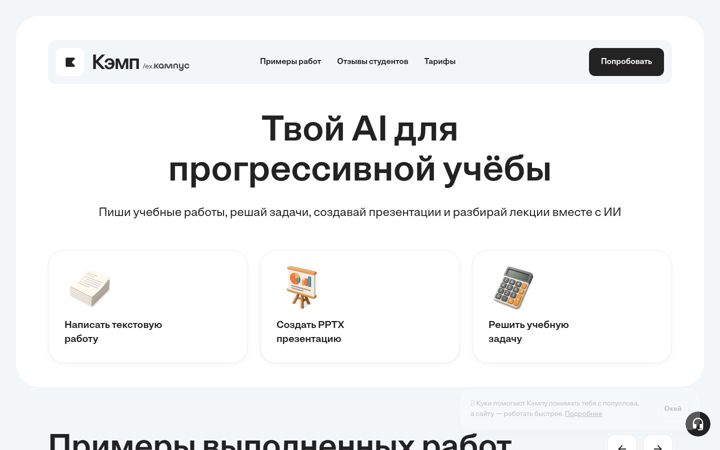Screen dimensions: 720x450
Task: Click the calculator icon
Action: 513,287
